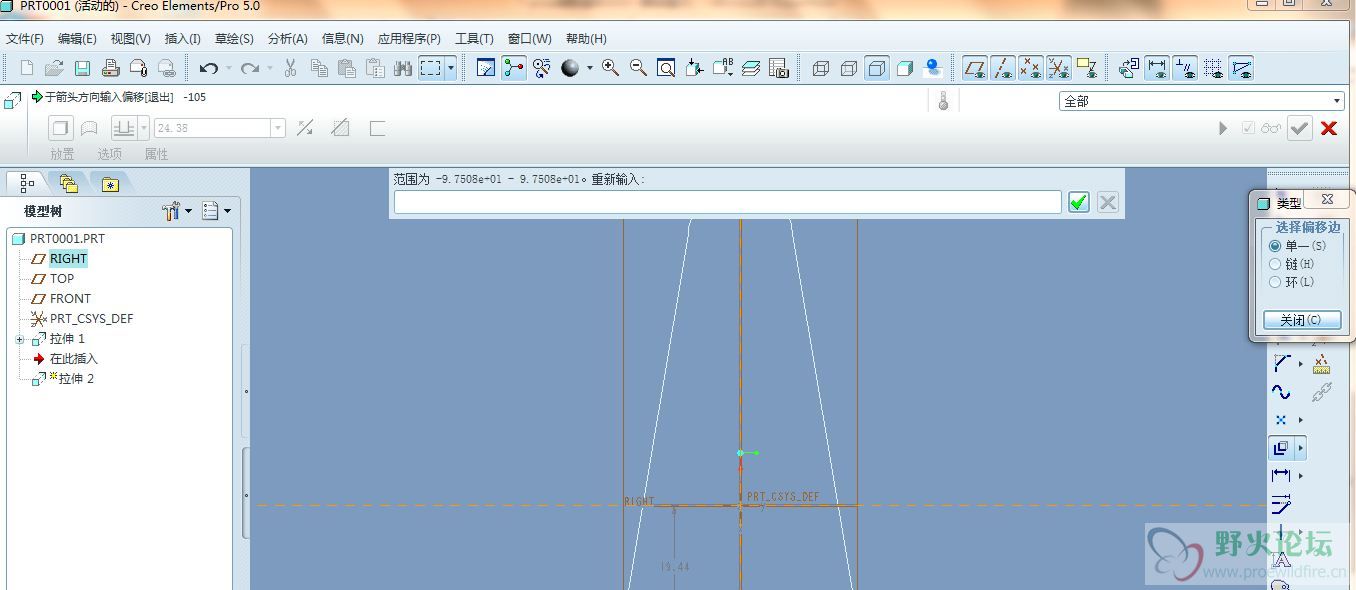Select the sketch point tool
The height and width of the screenshot is (590, 1356).
click(1281, 420)
